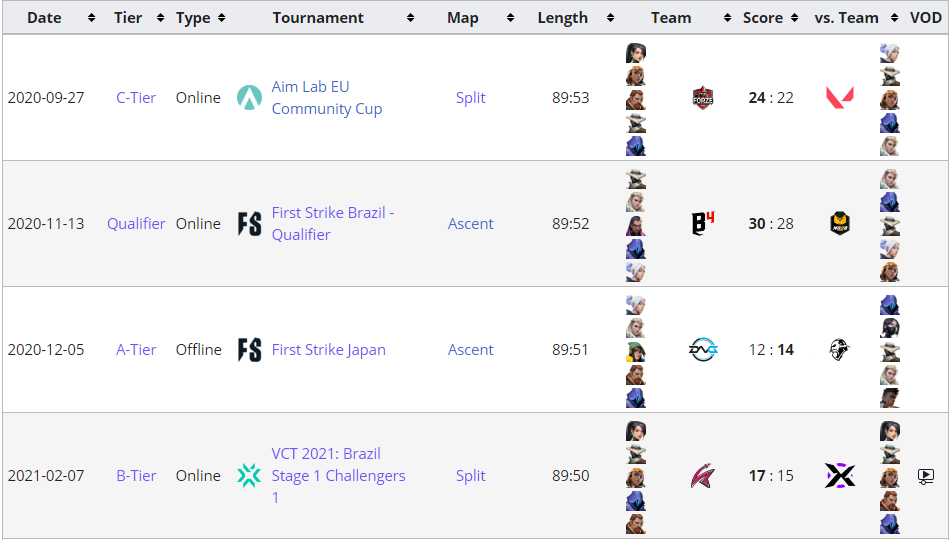Click the Aim Lab tournament icon
This screenshot has height=540, width=952.
point(249,98)
